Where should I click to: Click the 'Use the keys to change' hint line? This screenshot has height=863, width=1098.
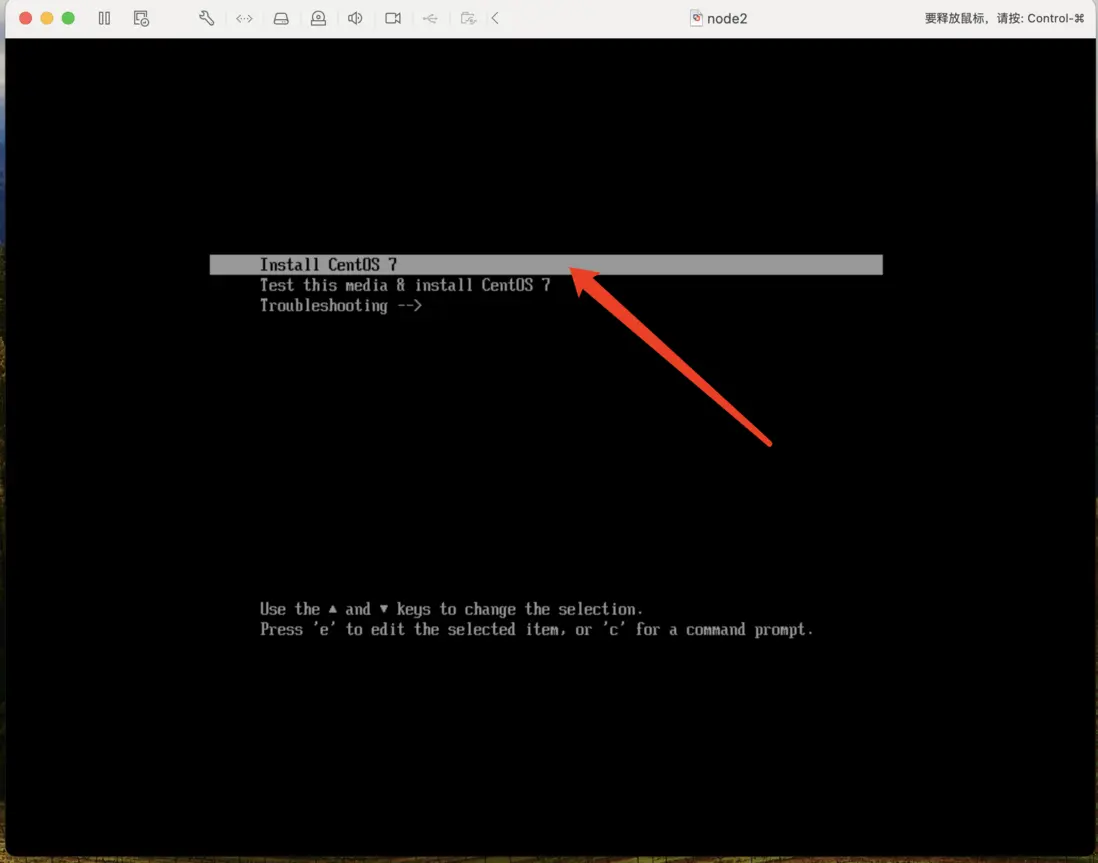point(451,609)
